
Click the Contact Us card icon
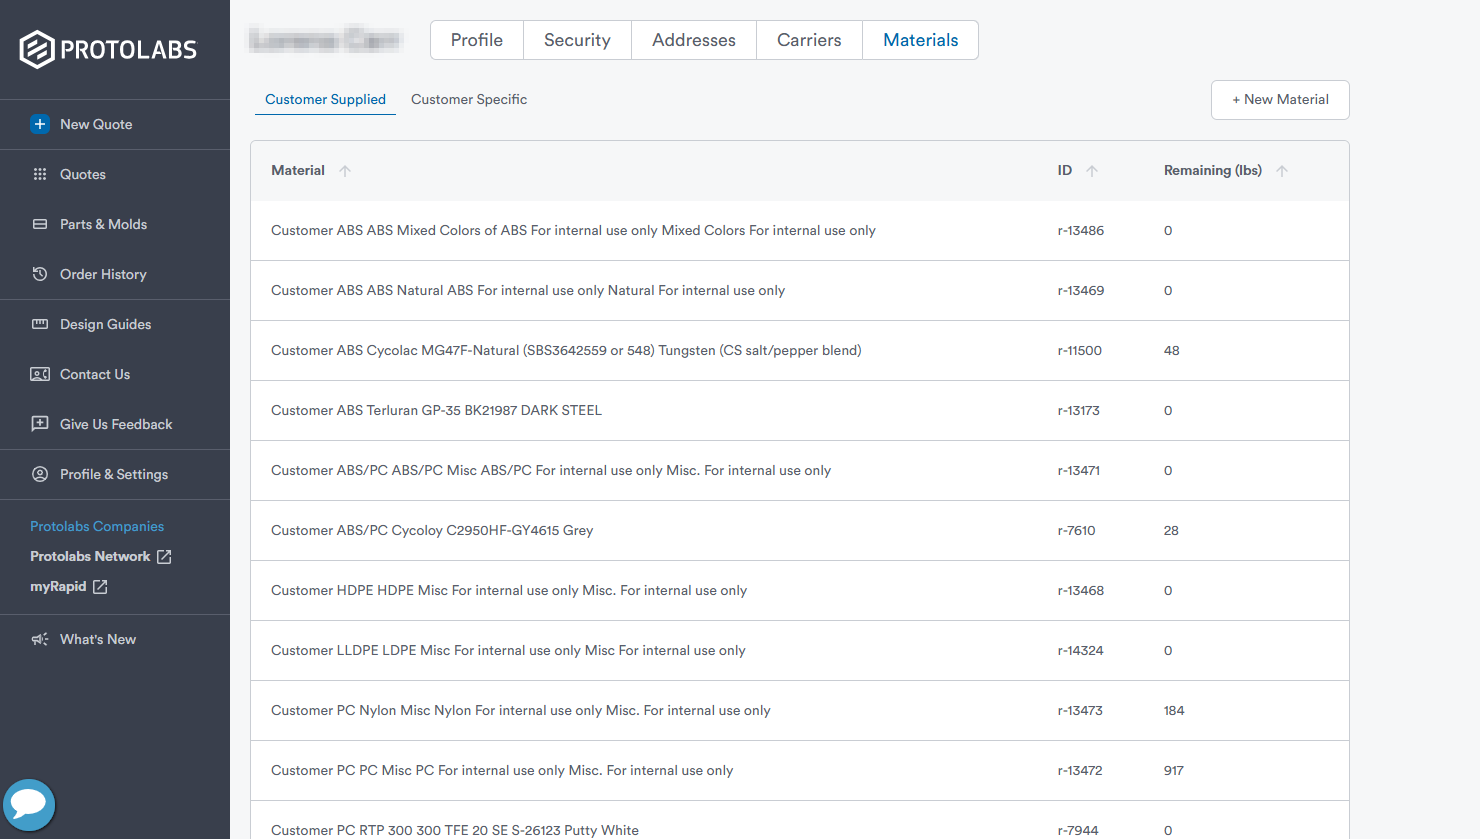[x=40, y=374]
